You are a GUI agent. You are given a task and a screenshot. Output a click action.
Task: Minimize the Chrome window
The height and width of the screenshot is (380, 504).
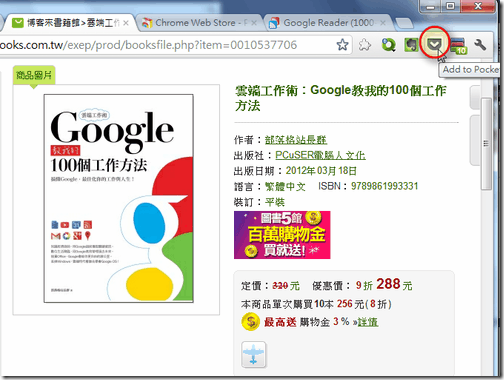point(431,6)
